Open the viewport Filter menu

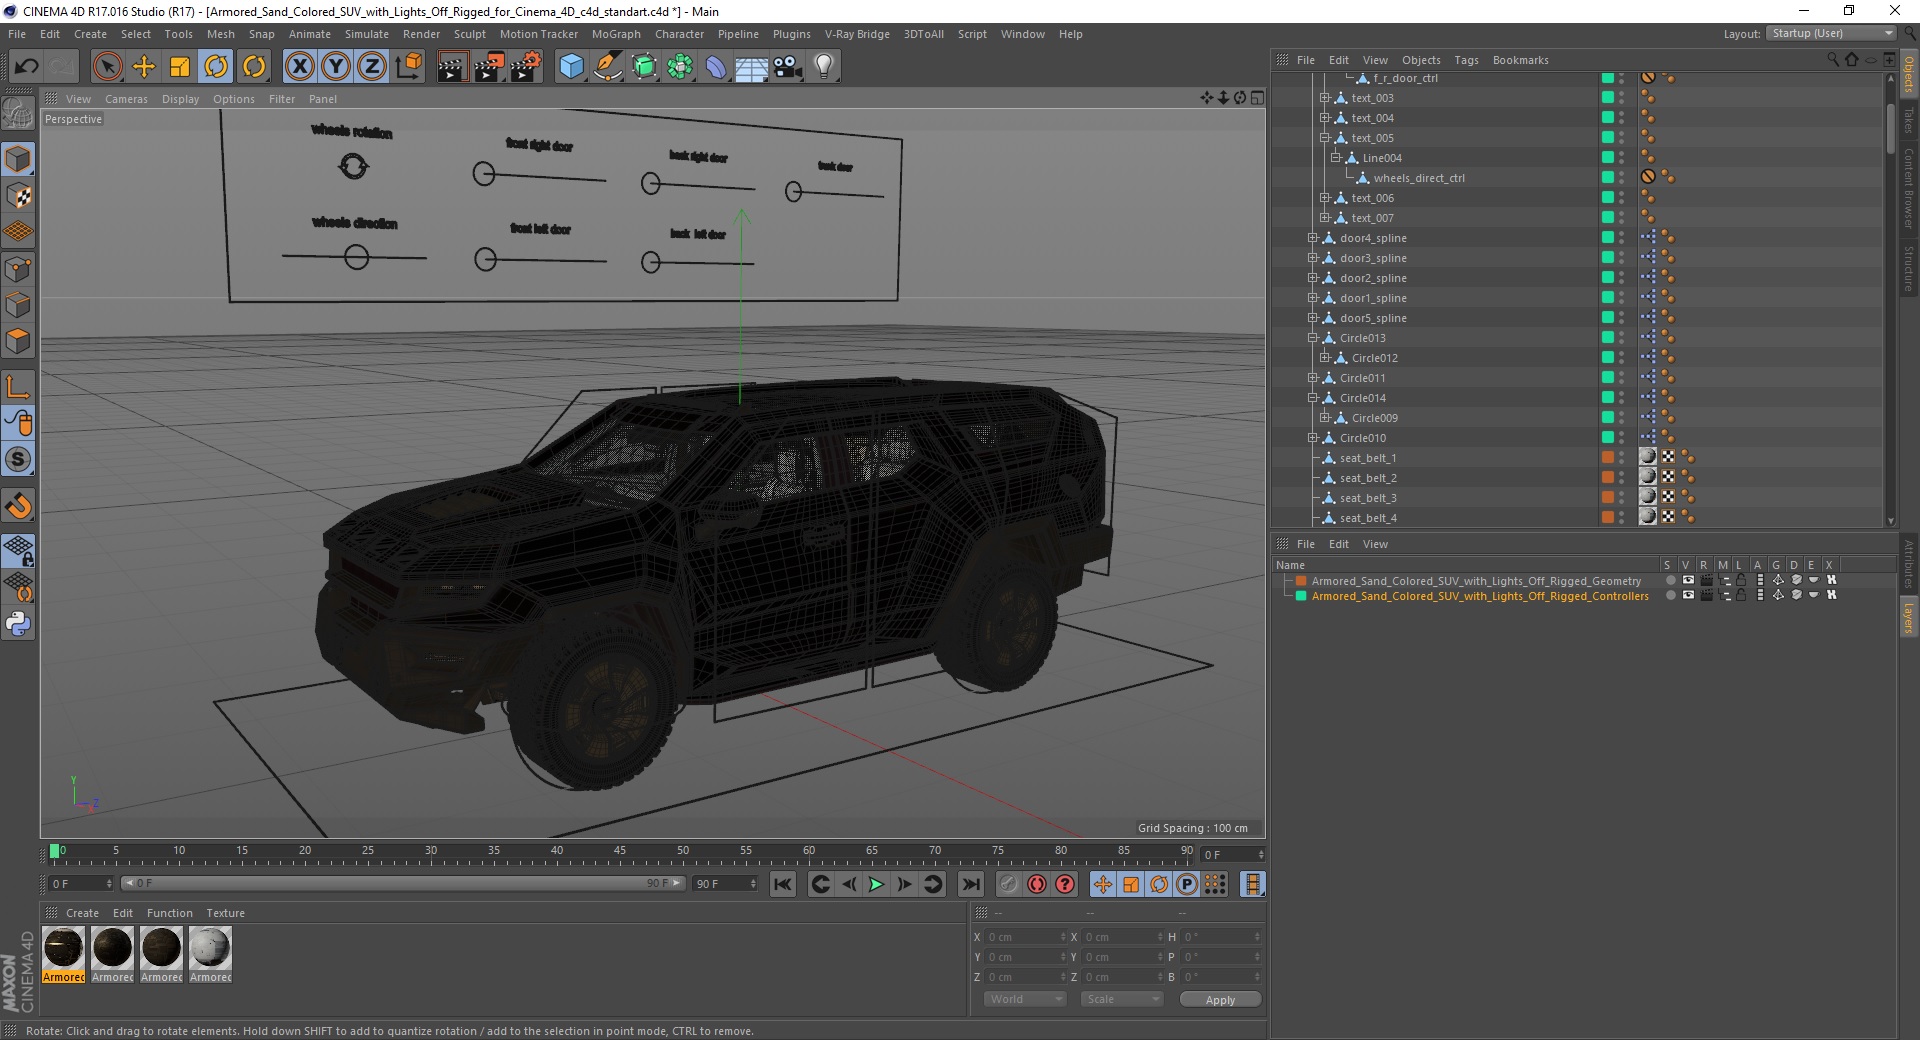282,99
